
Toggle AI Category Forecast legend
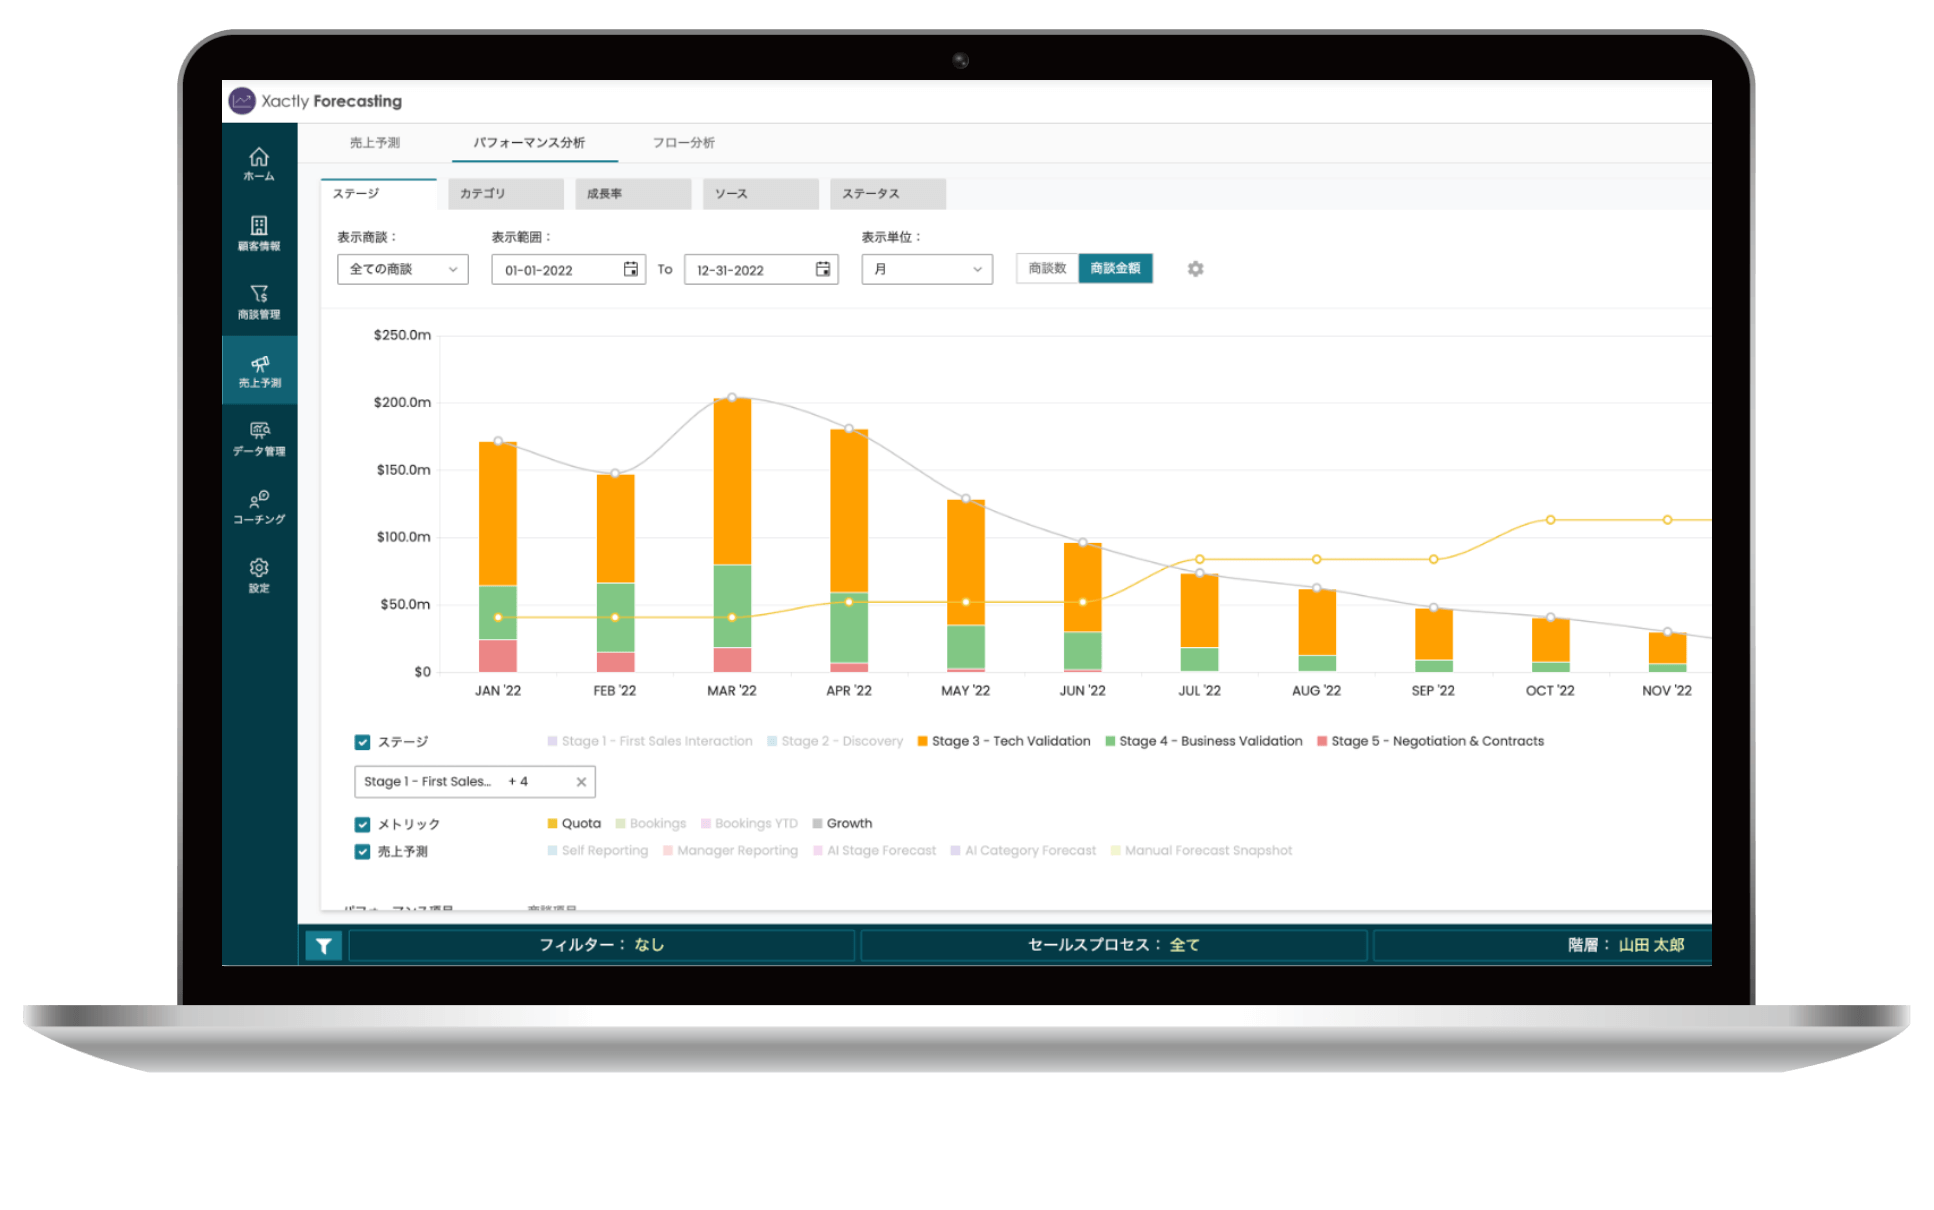(1024, 851)
